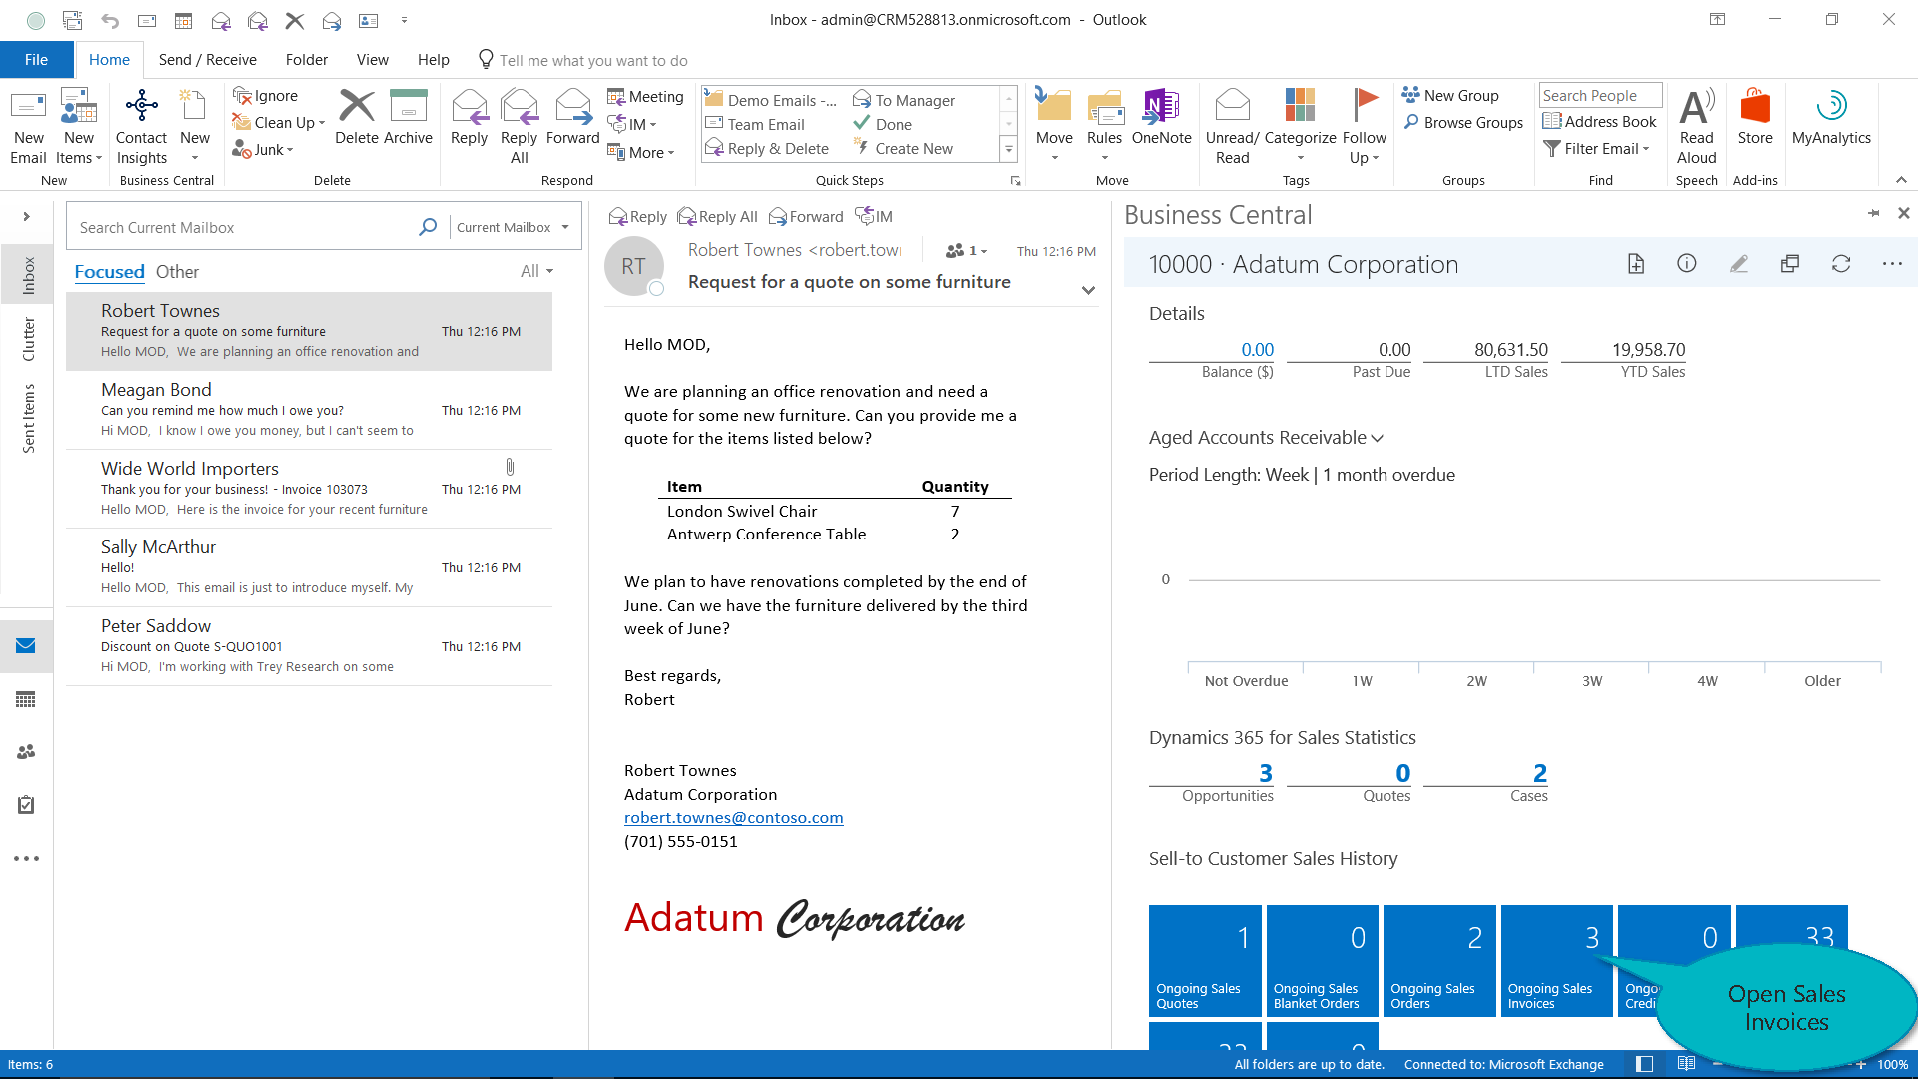Click the Read Aloud speech icon
The image size is (1918, 1079).
point(1696,106)
